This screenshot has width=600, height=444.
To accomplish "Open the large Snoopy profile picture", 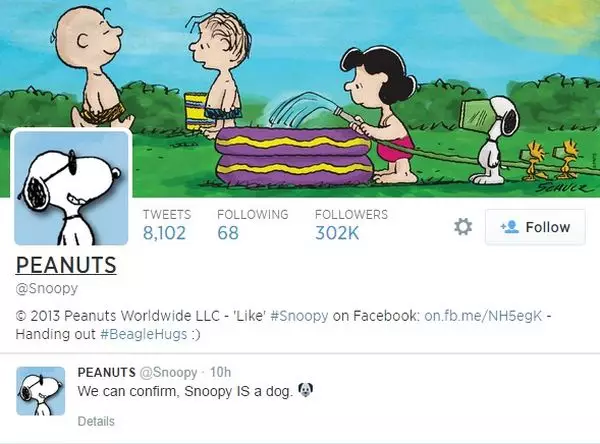I will pos(71,187).
